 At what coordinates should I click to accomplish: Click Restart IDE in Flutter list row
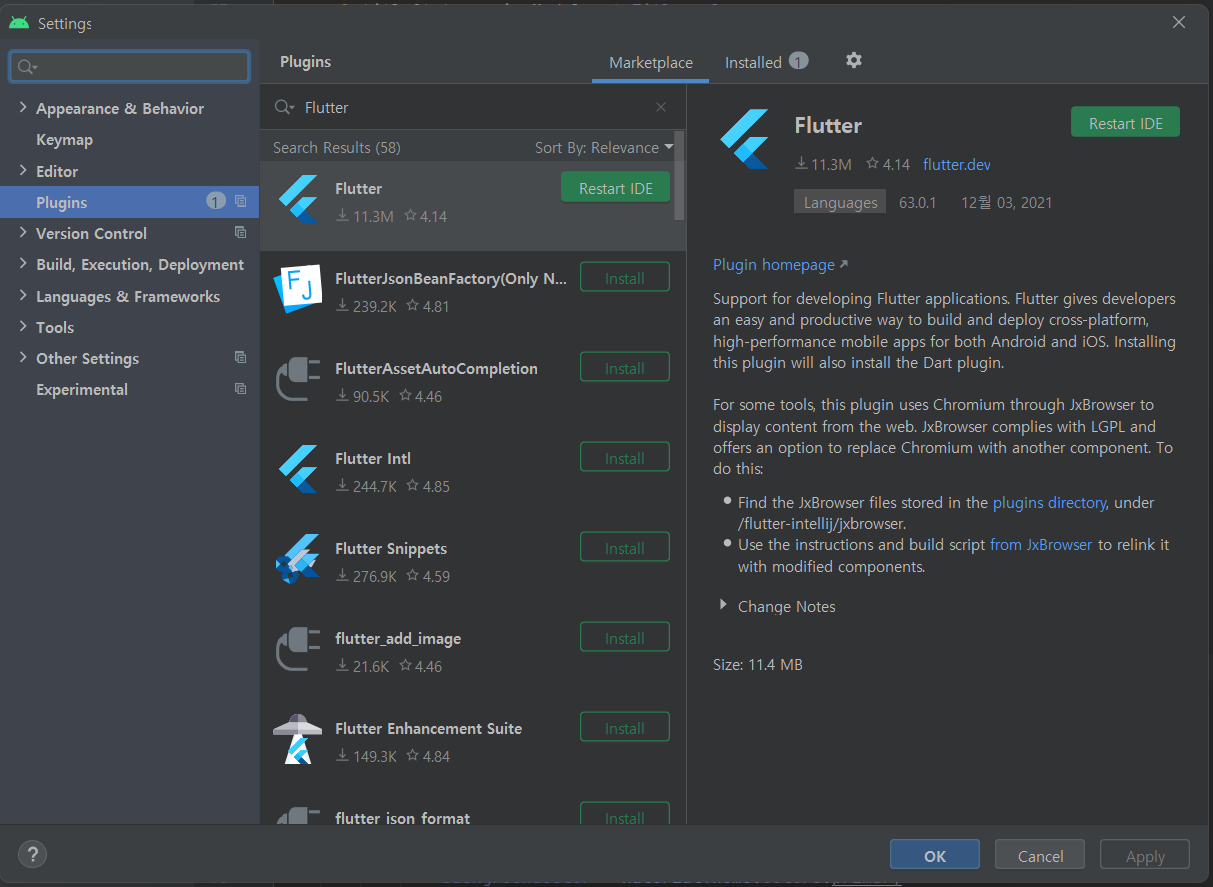pyautogui.click(x=615, y=188)
